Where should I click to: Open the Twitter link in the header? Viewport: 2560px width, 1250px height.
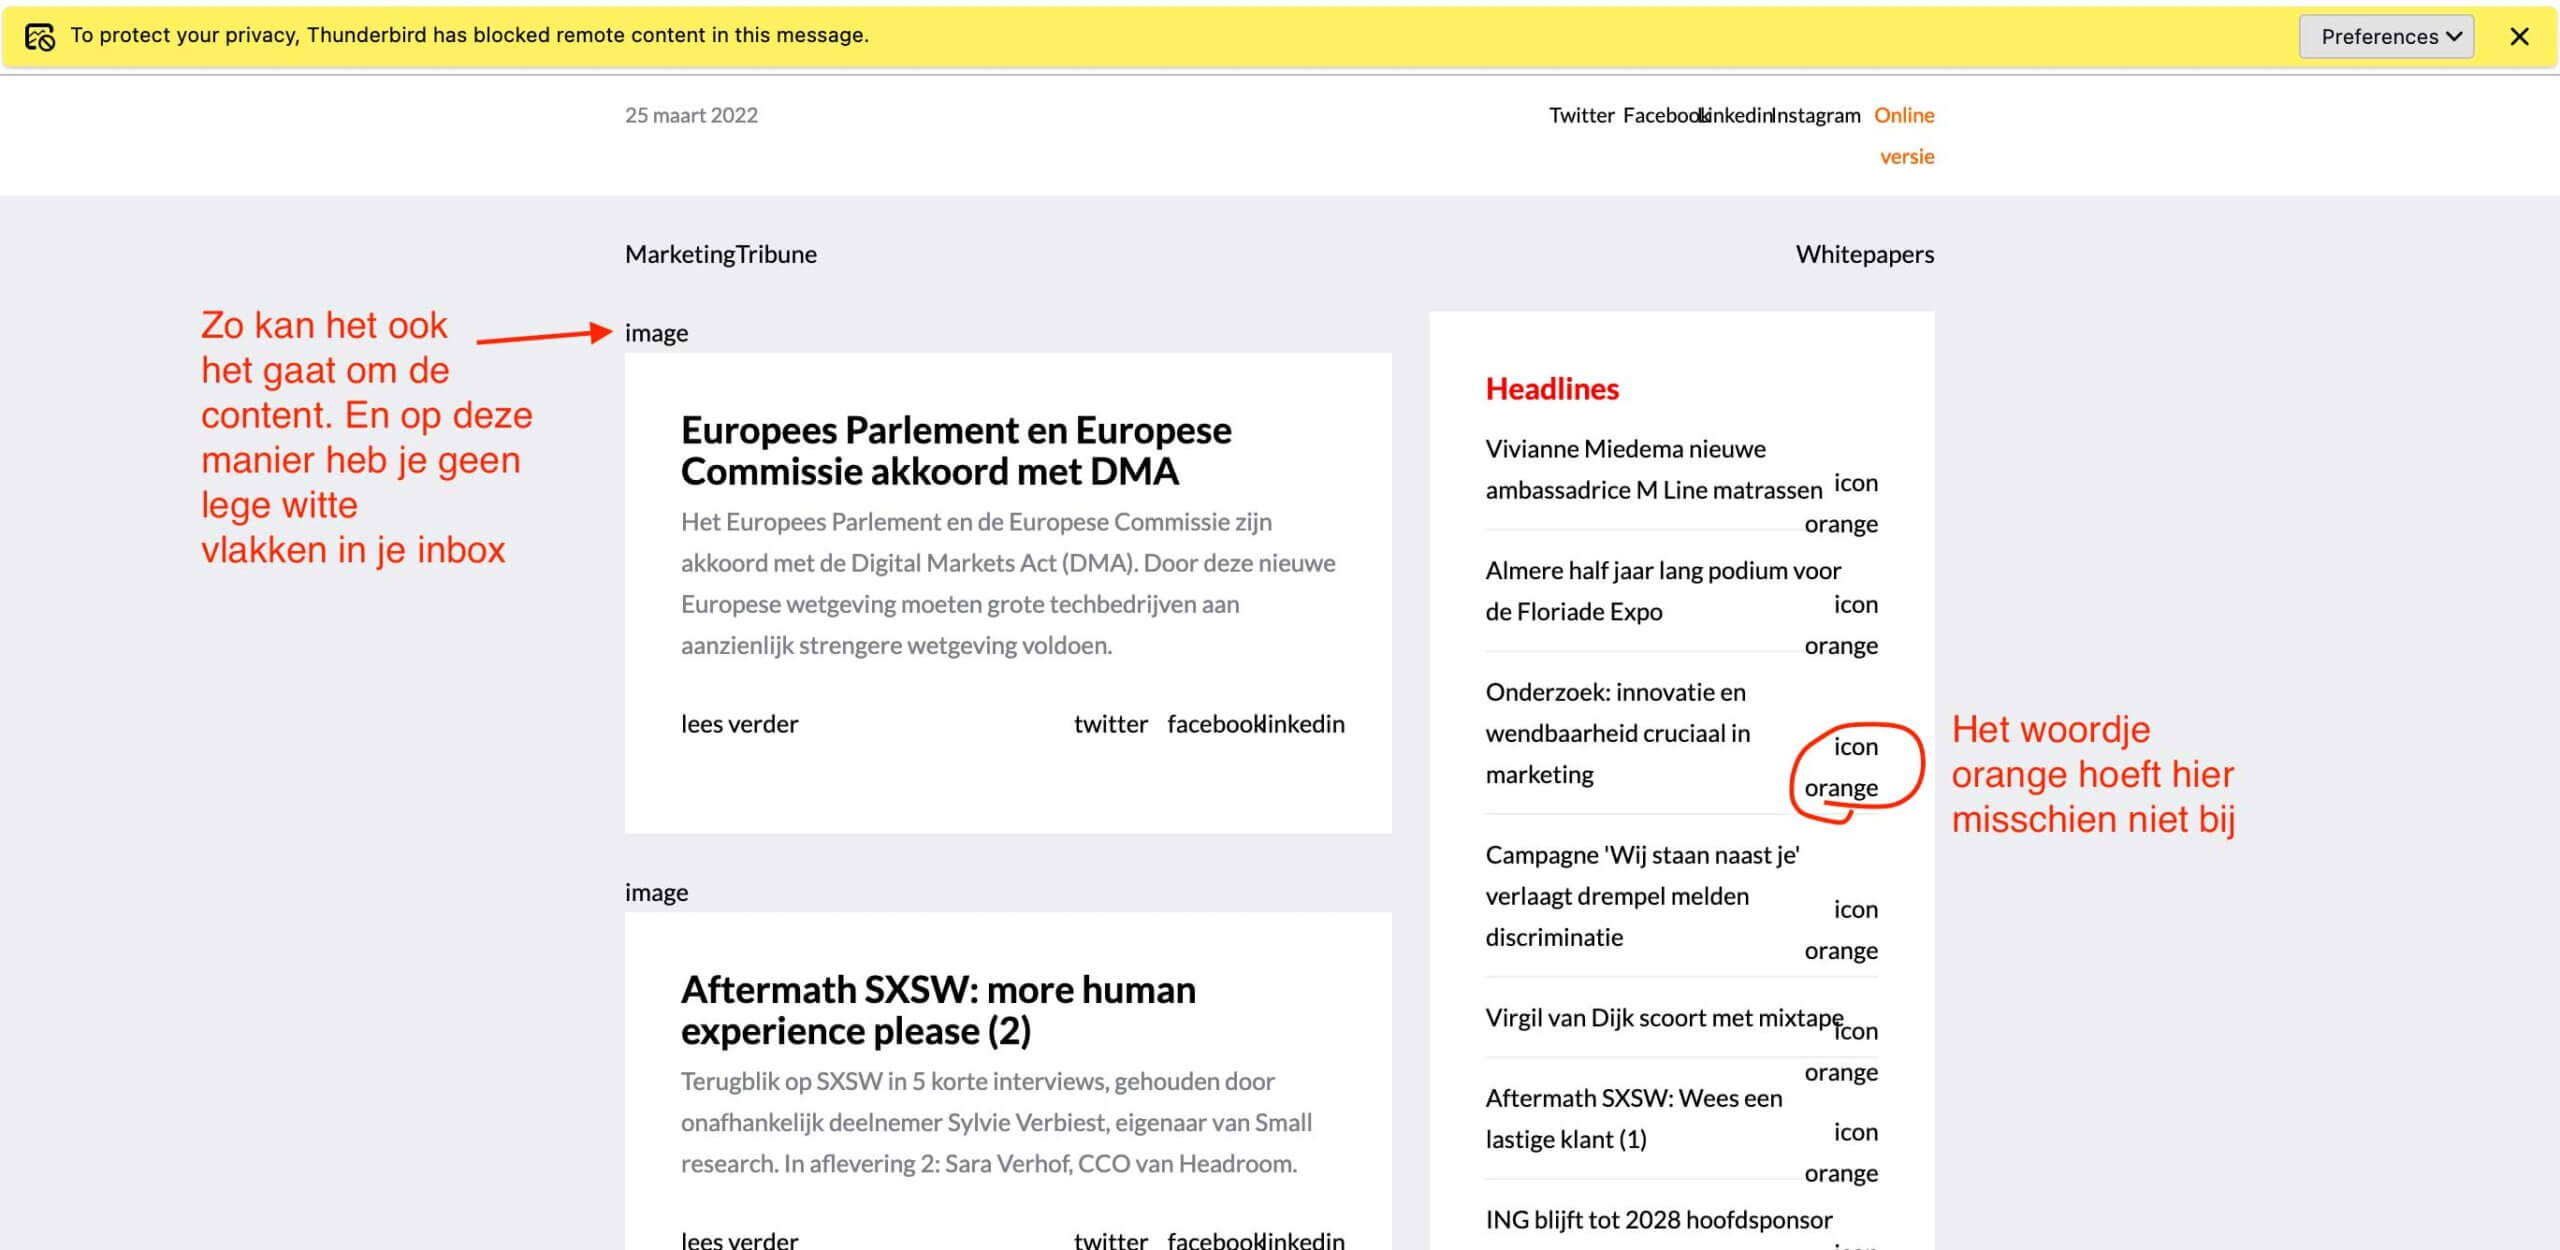point(1581,115)
